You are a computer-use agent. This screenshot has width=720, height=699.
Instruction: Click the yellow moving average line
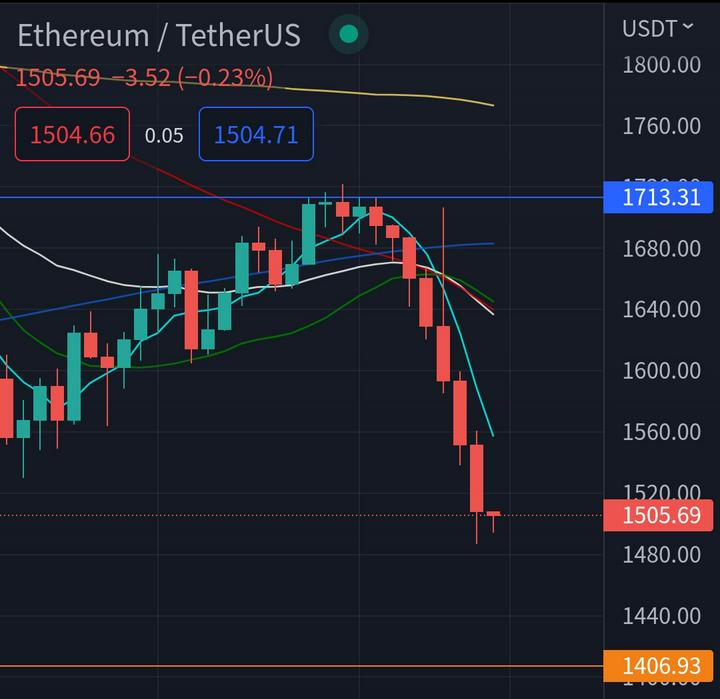point(400,93)
